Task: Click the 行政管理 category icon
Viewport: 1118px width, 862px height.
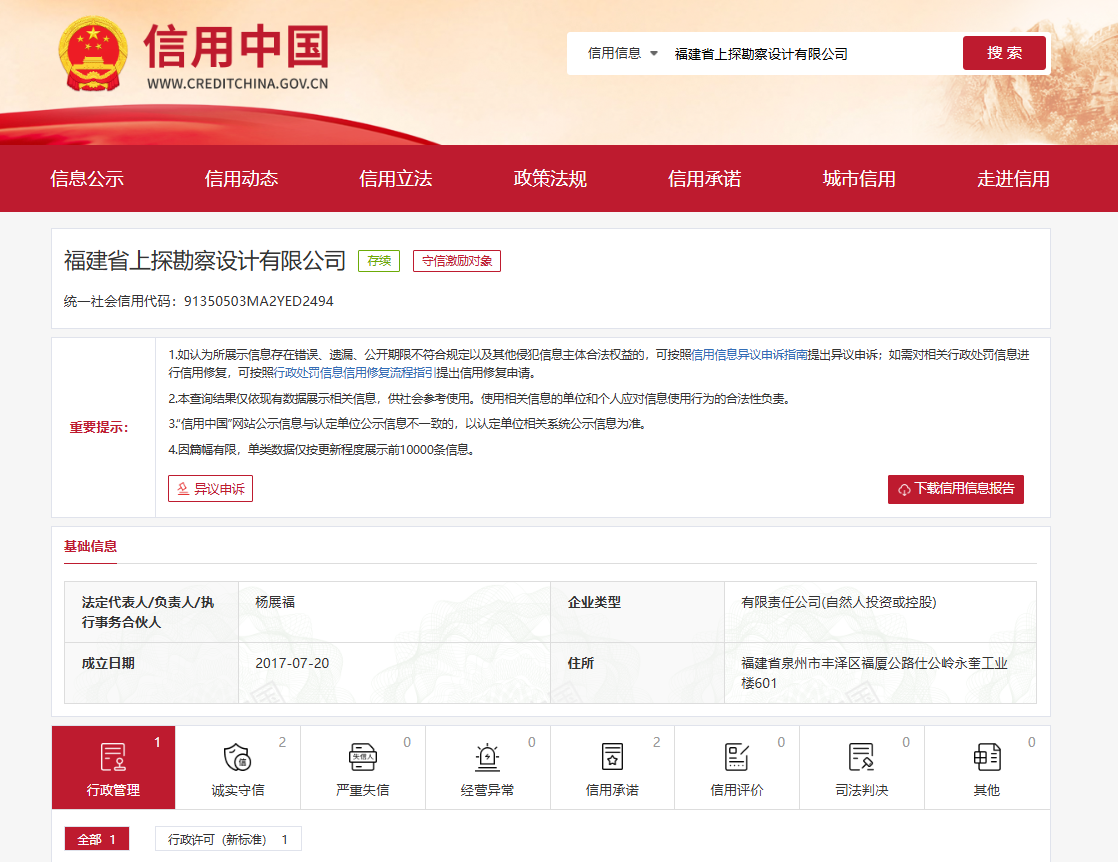Action: [x=113, y=757]
